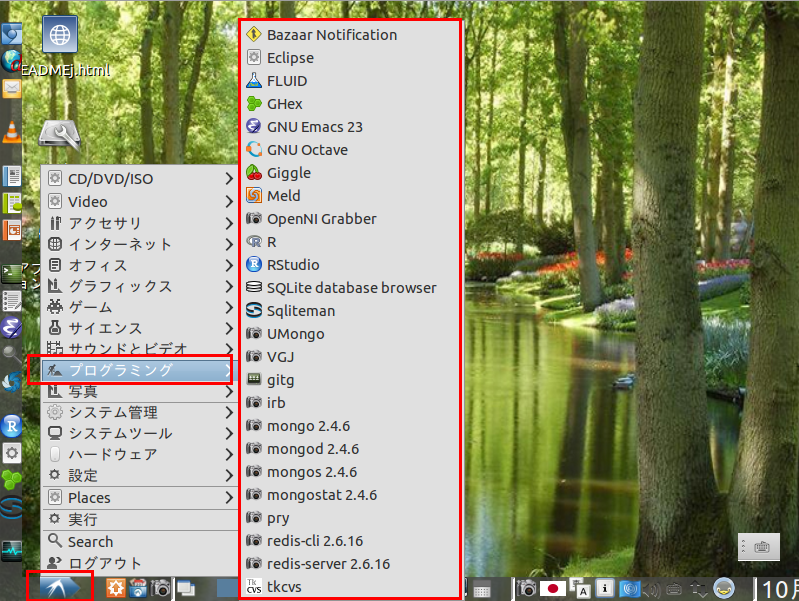Open the ハードウェア category
The height and width of the screenshot is (601, 799).
click(x=139, y=454)
